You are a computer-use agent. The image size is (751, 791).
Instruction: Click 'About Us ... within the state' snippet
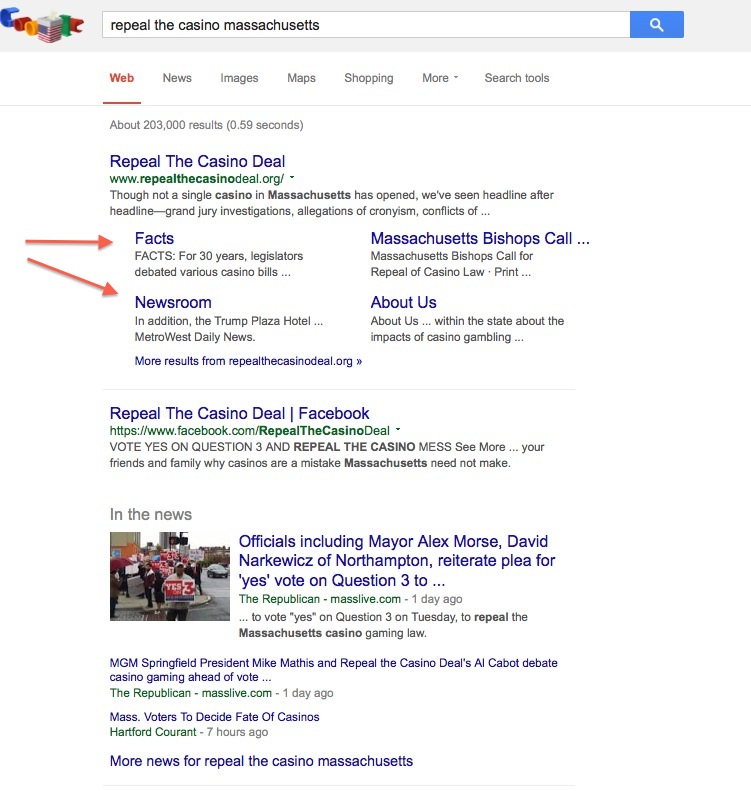467,329
